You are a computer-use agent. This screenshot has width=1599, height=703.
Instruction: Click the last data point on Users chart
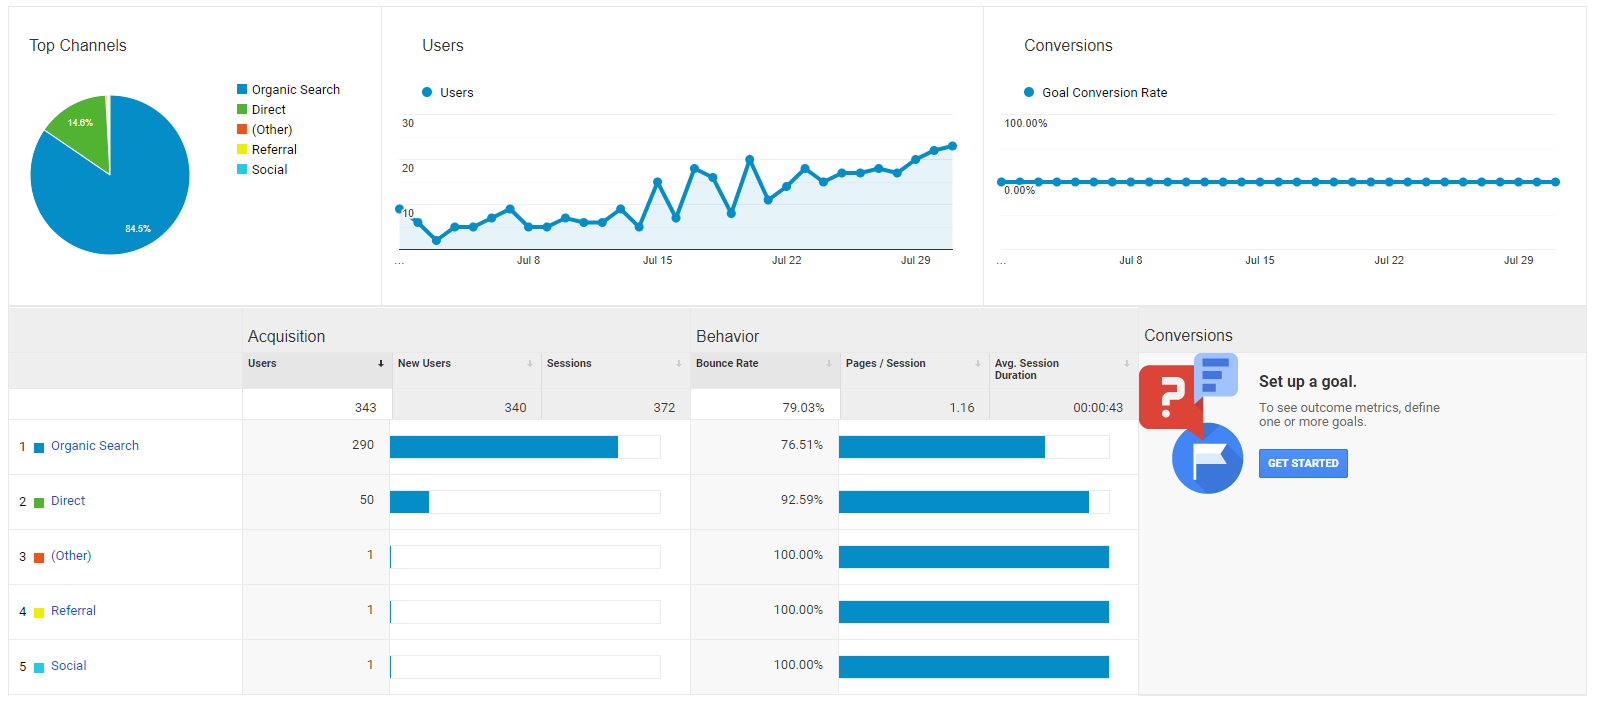tap(952, 146)
